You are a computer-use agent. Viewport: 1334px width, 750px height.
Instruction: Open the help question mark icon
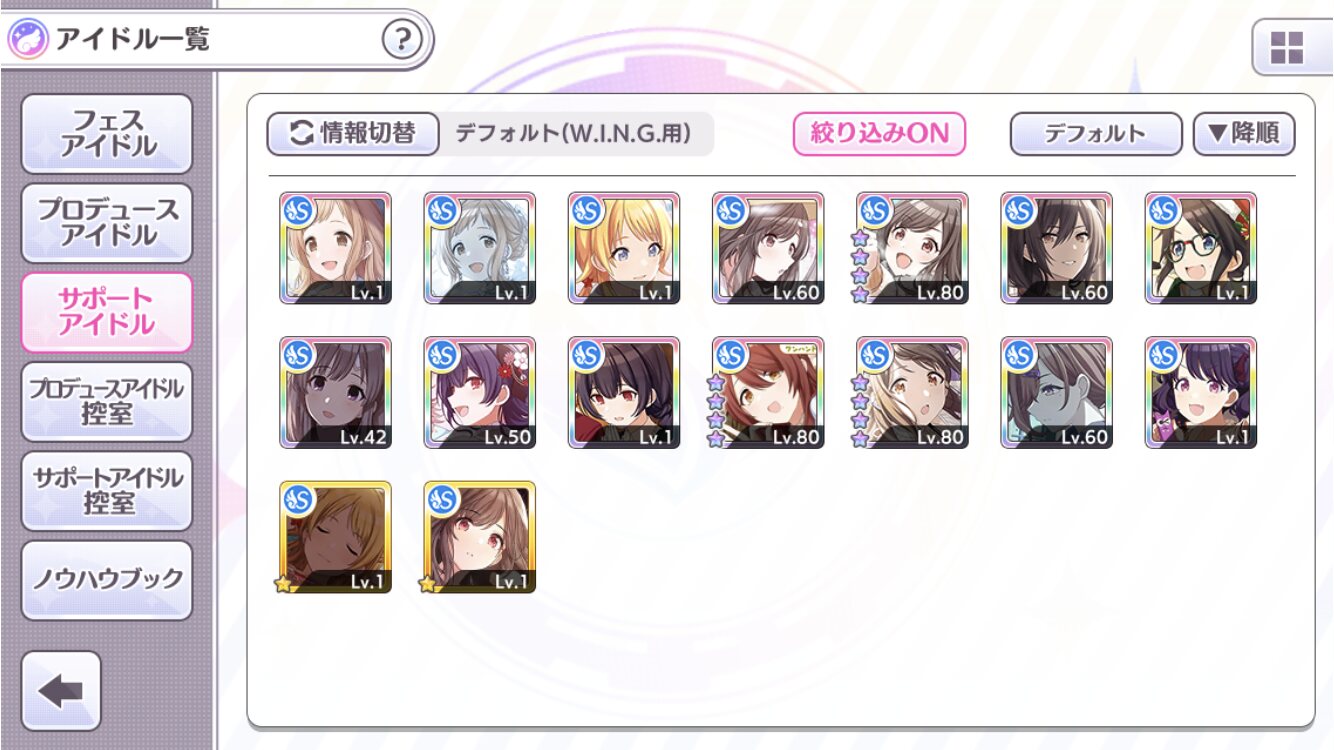click(402, 40)
